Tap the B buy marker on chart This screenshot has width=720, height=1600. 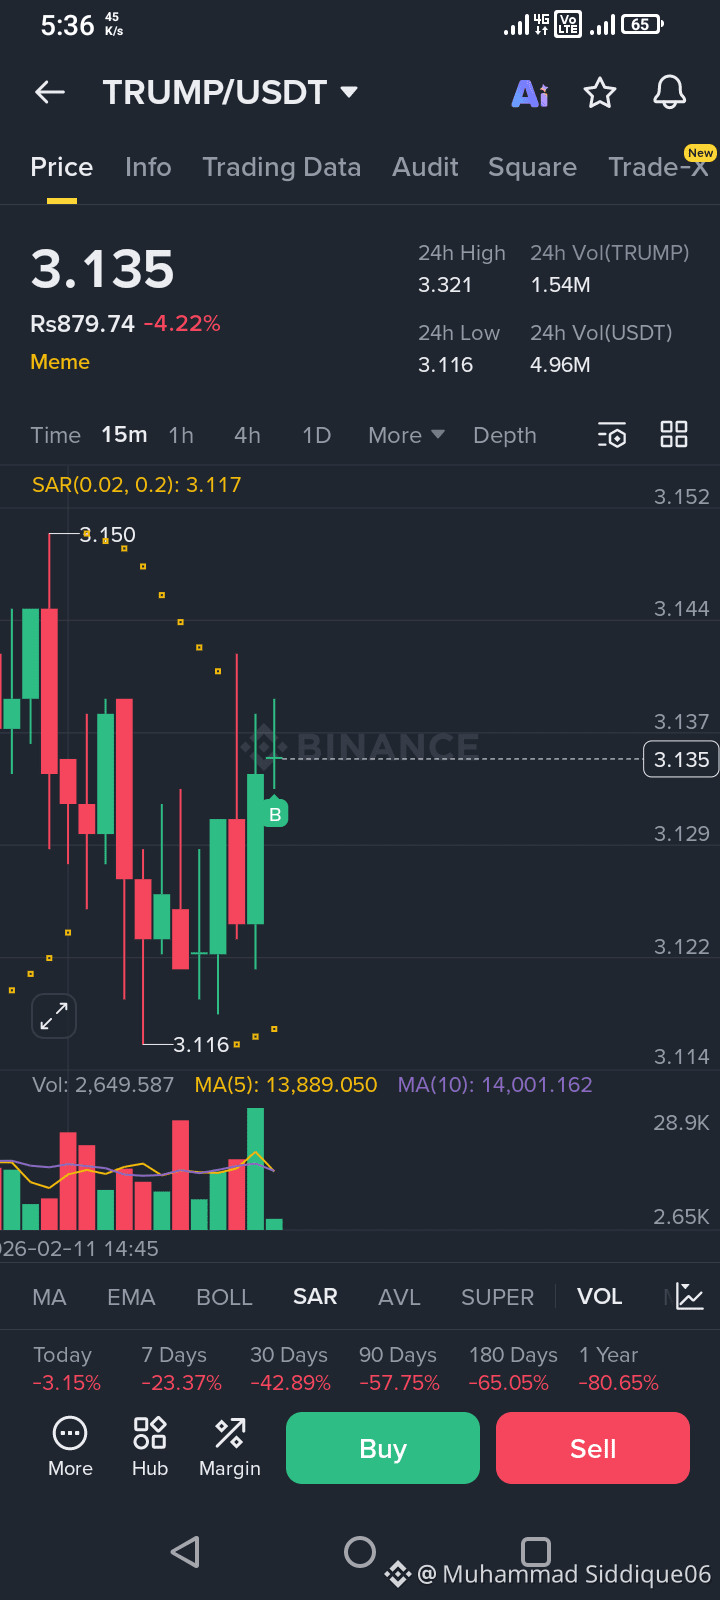coord(275,814)
